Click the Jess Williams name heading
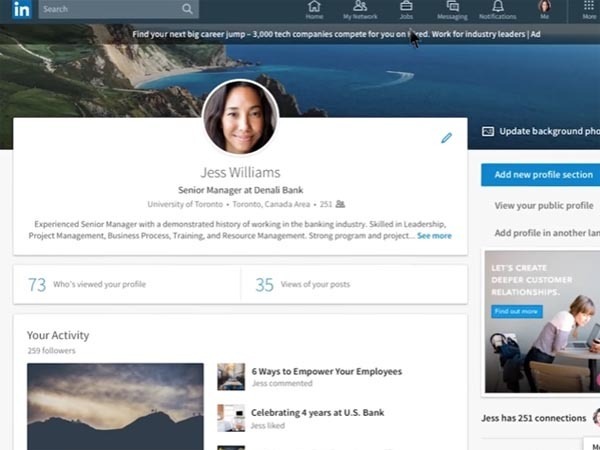The image size is (600, 450). (x=240, y=173)
